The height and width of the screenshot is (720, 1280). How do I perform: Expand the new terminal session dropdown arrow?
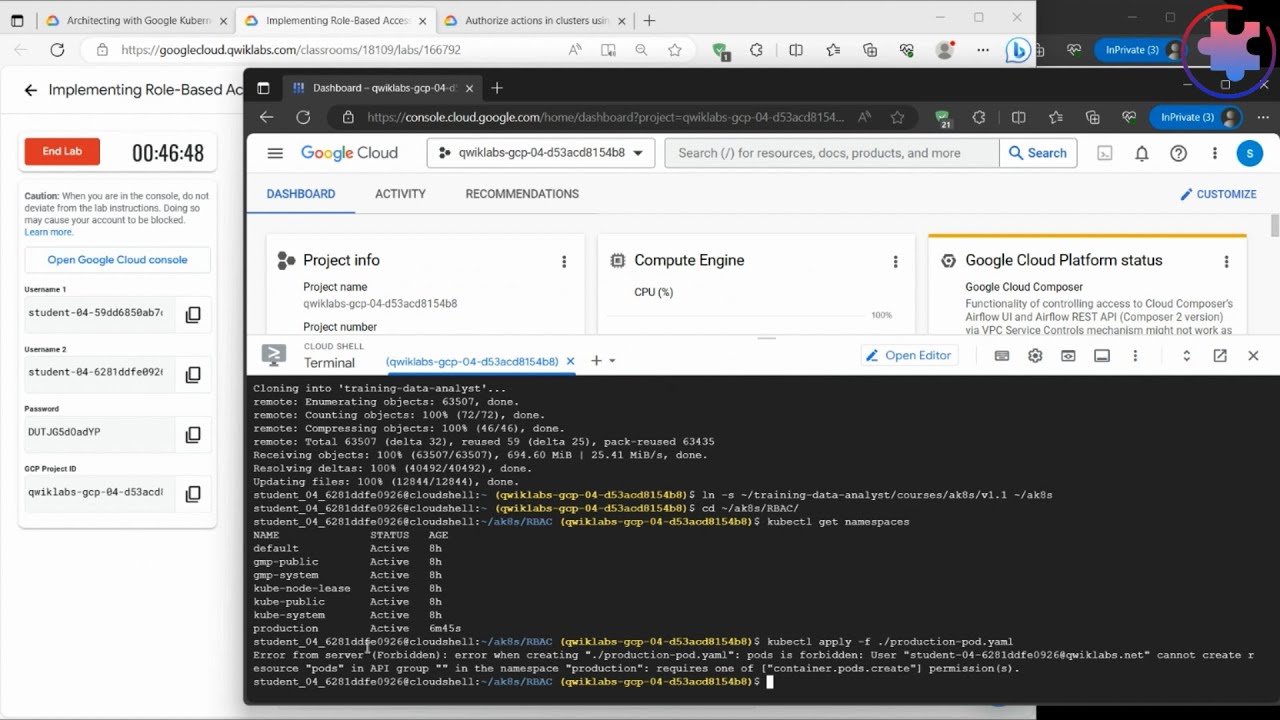coord(612,361)
